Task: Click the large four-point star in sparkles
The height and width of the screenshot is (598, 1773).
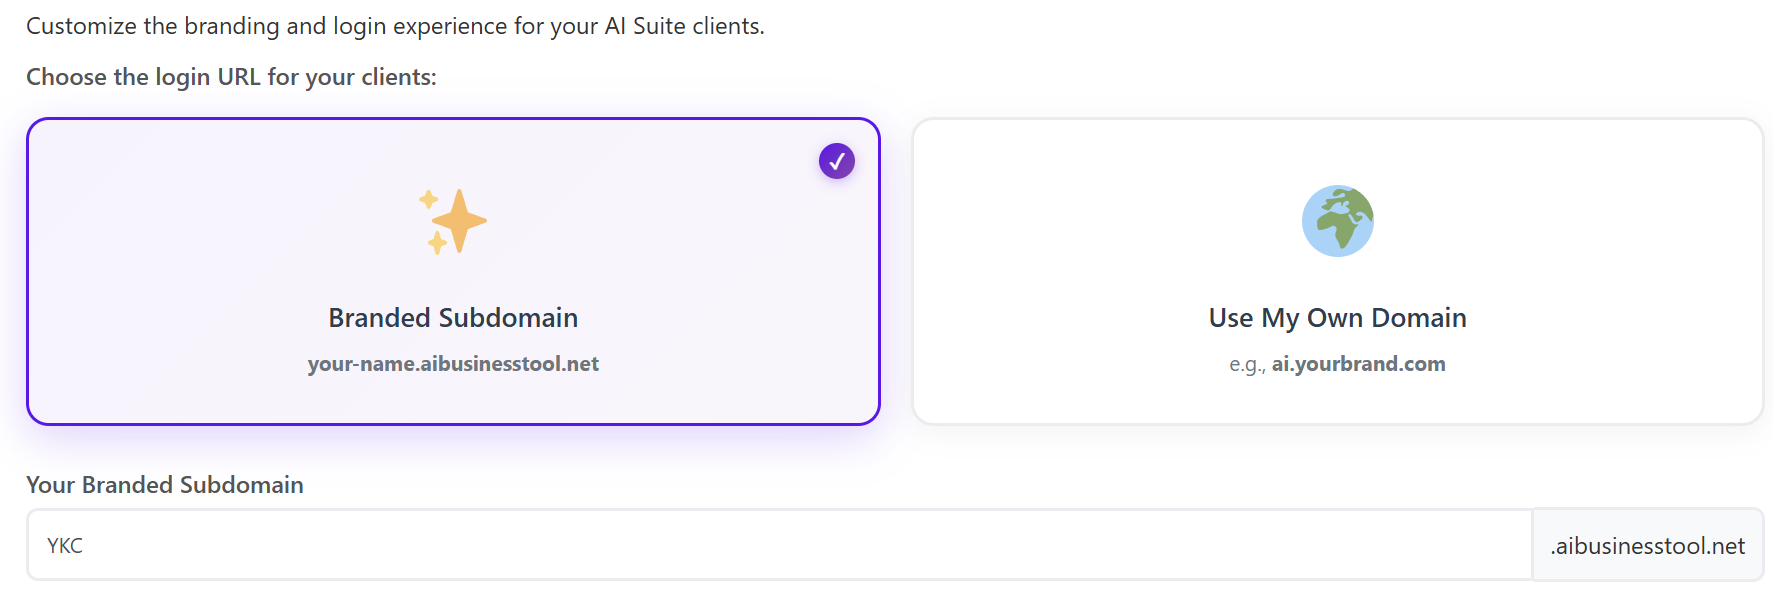Action: (460, 221)
